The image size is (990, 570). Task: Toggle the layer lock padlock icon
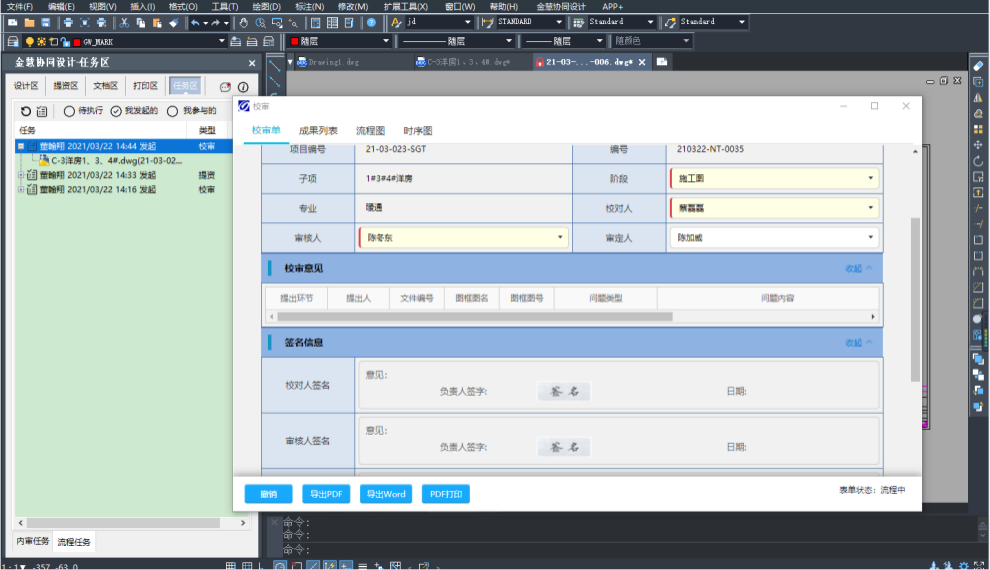coord(65,42)
